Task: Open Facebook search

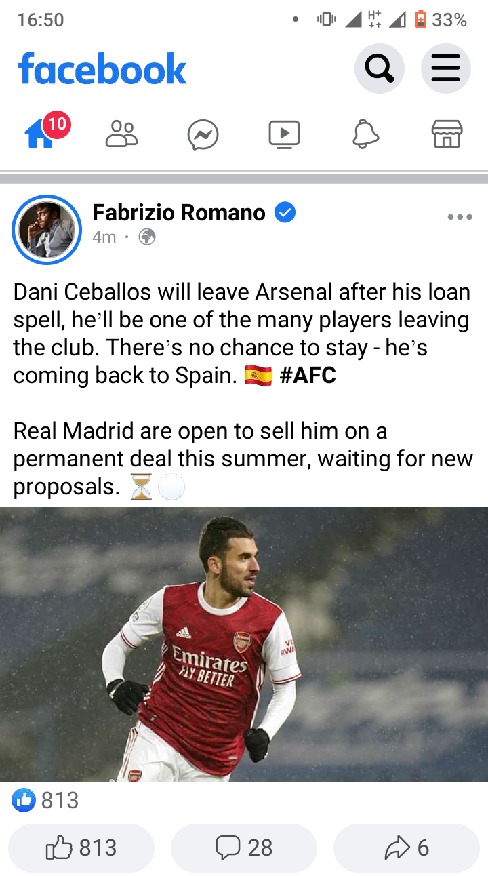Action: tap(379, 69)
